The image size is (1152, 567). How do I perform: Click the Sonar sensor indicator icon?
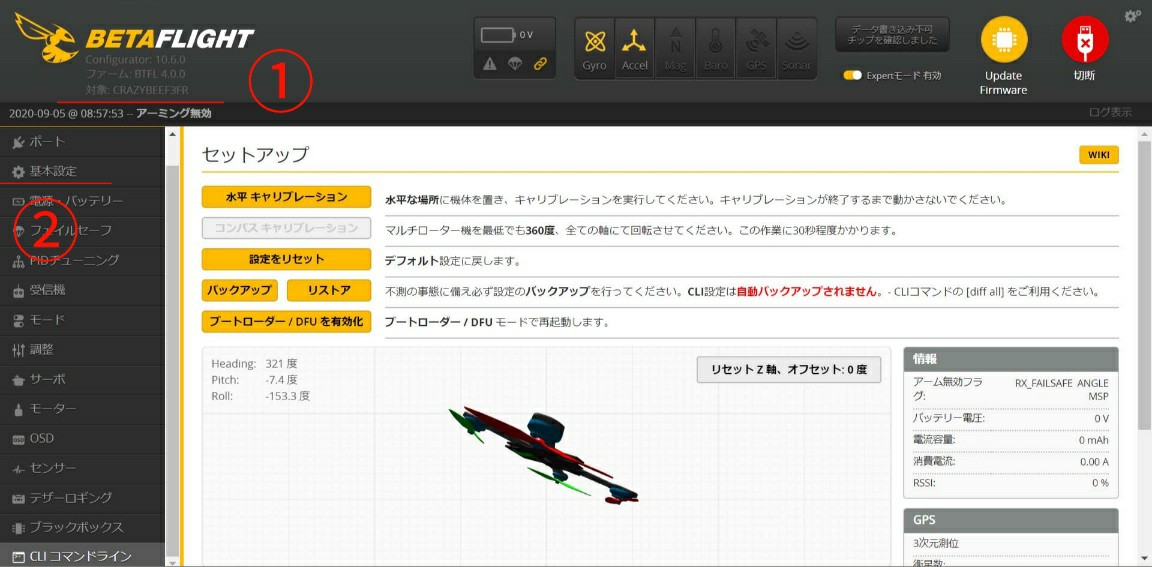(796, 41)
